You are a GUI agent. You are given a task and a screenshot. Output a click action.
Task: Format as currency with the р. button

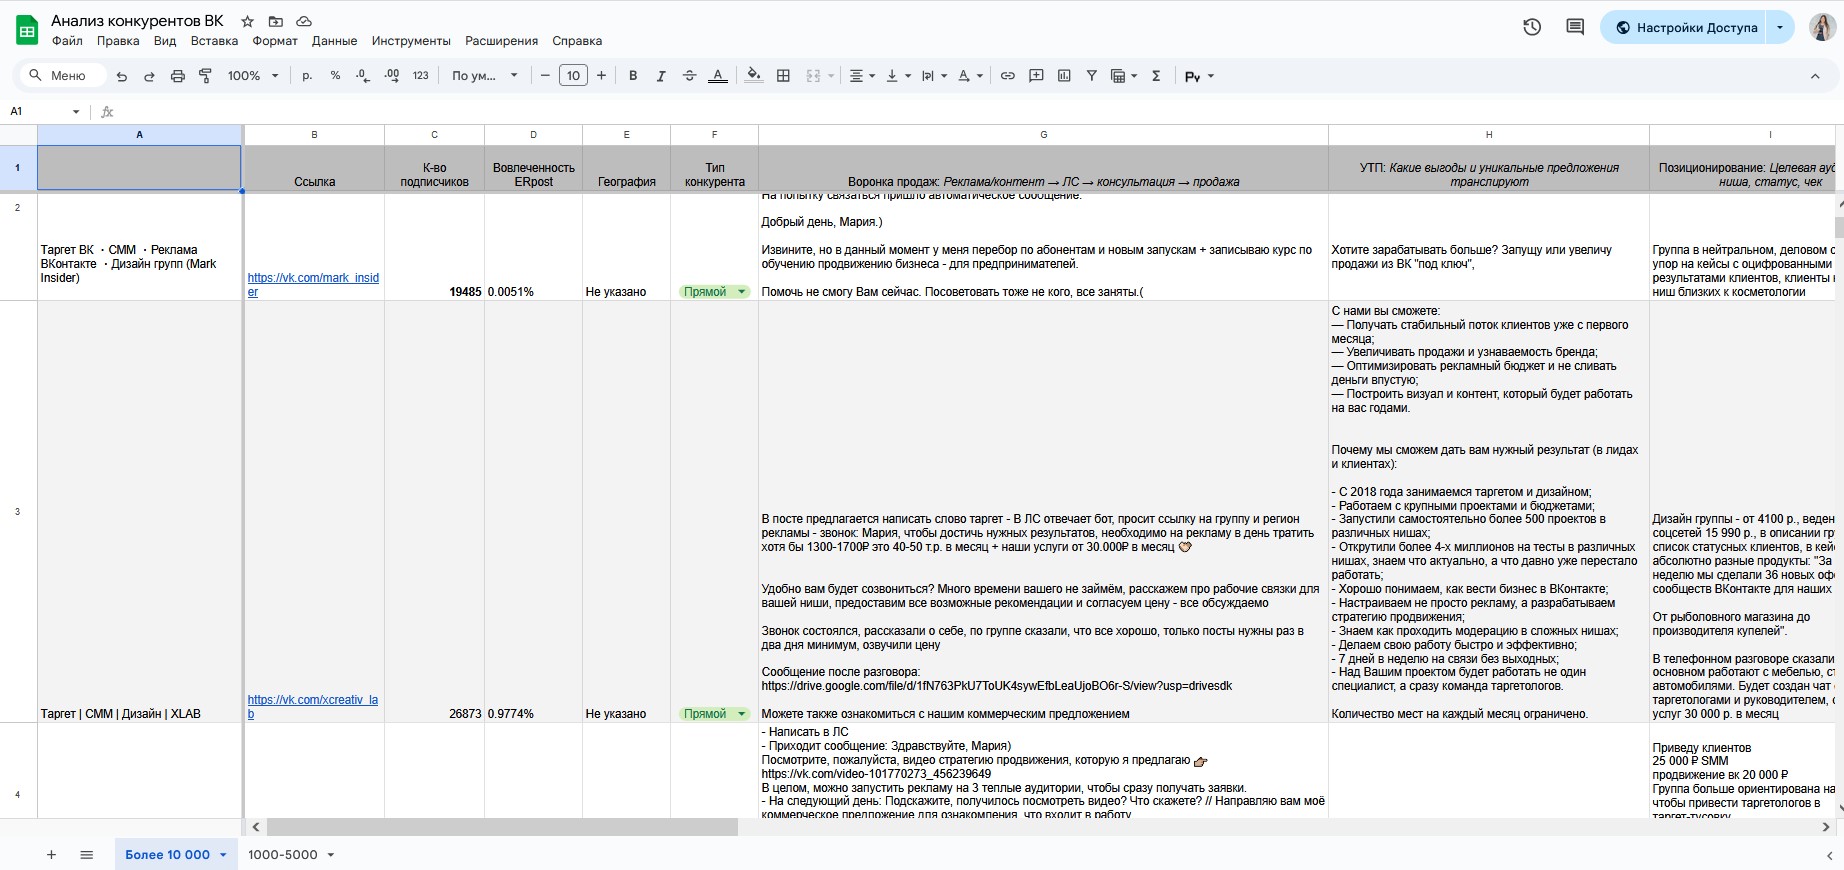pos(307,76)
